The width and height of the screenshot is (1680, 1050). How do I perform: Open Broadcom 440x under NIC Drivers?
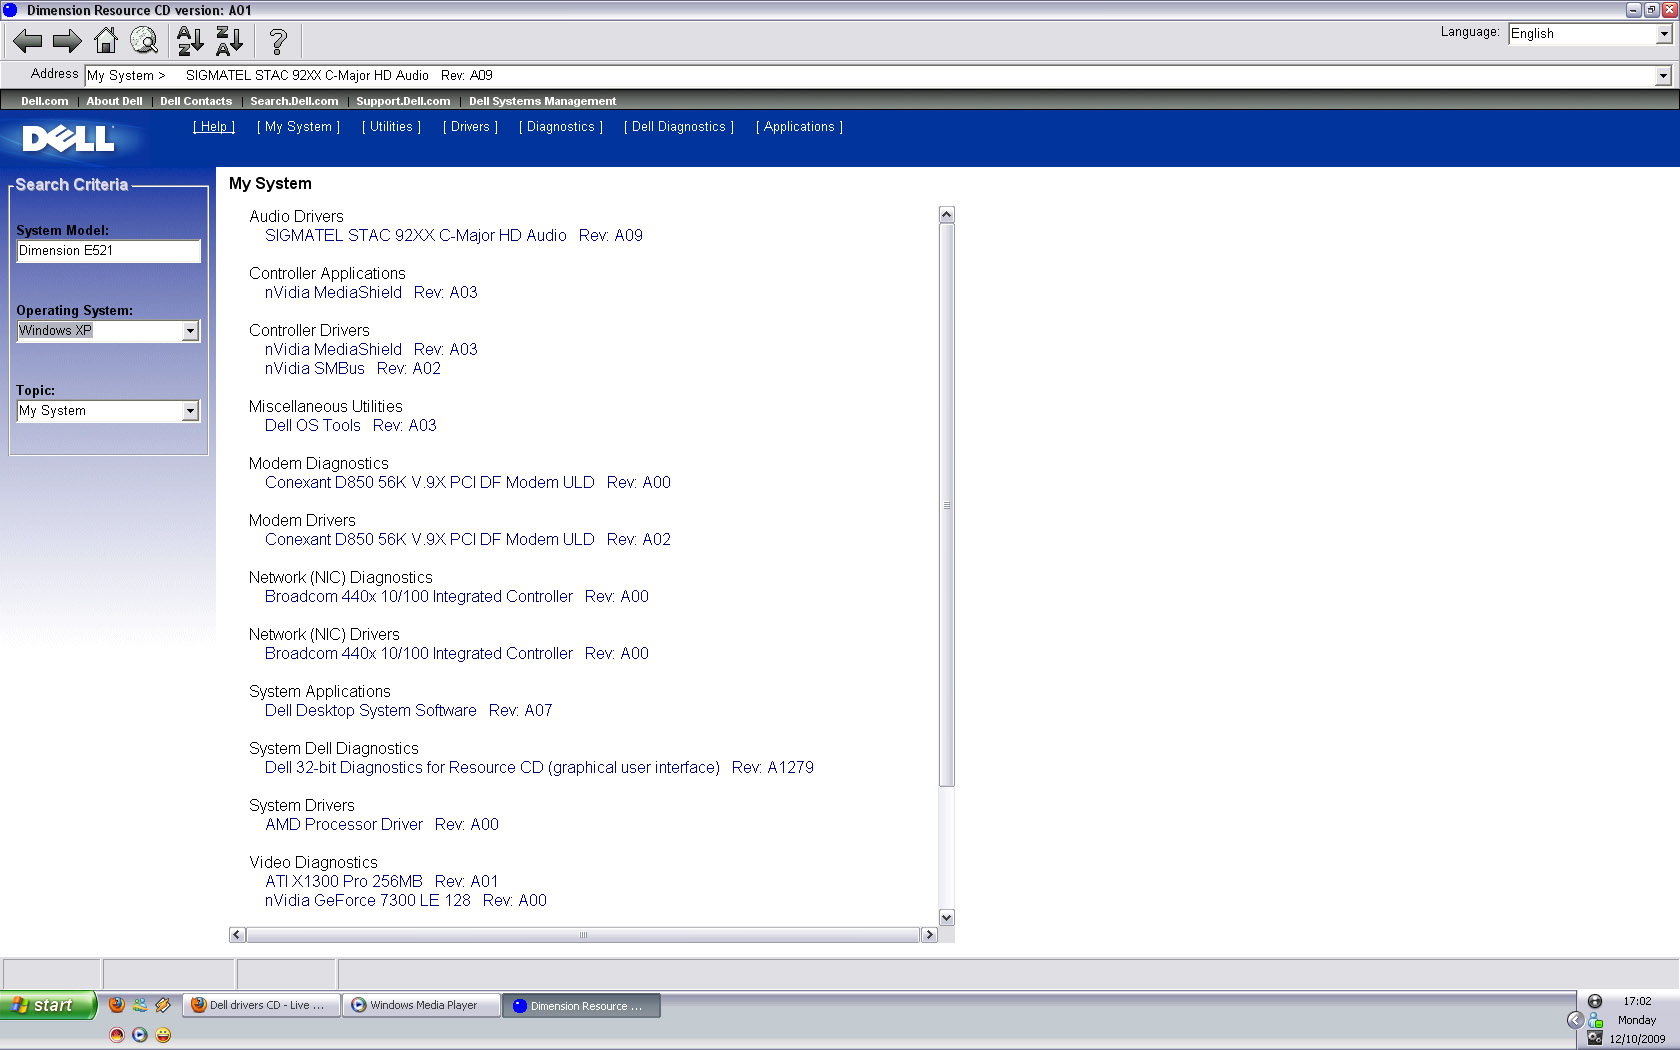(x=457, y=654)
